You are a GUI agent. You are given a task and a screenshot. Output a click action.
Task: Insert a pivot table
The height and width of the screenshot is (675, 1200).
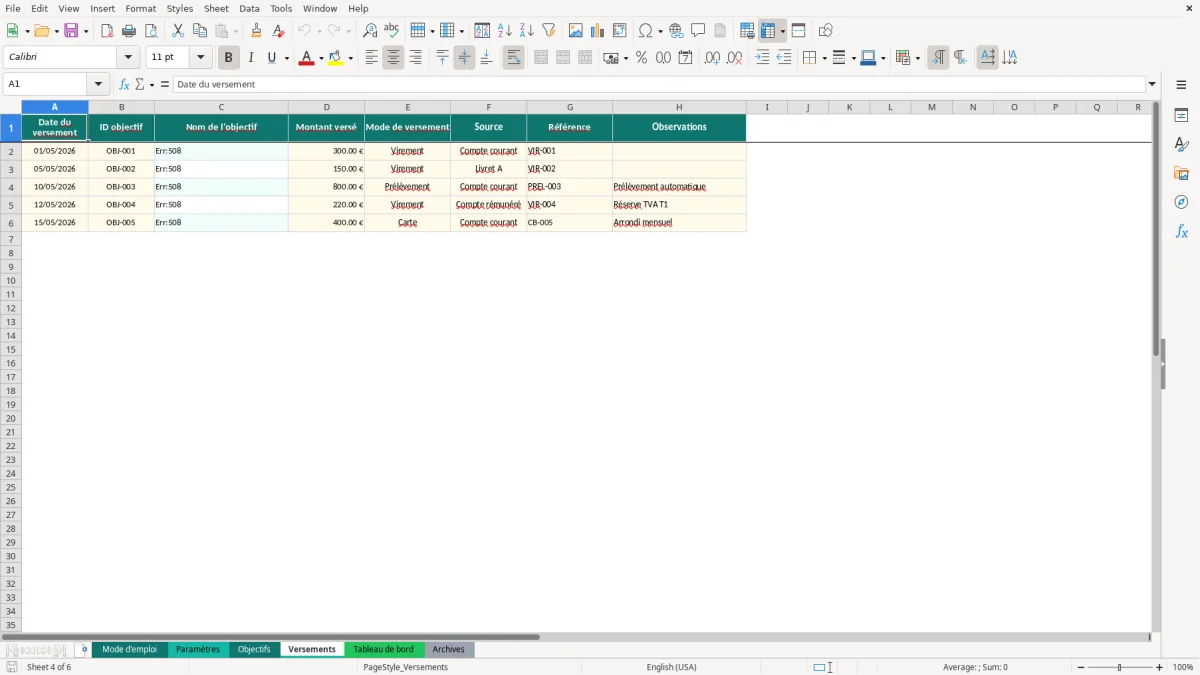click(x=620, y=31)
